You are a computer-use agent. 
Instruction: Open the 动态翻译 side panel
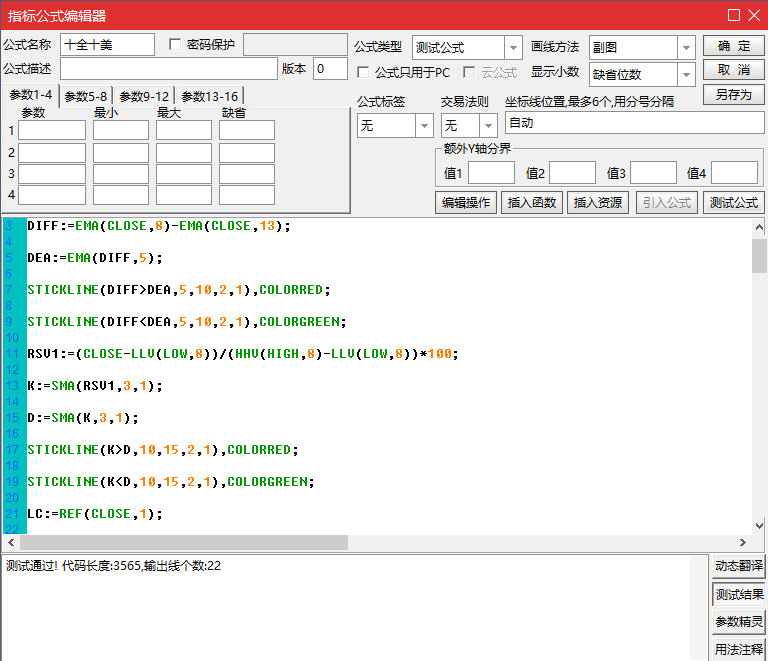click(739, 566)
